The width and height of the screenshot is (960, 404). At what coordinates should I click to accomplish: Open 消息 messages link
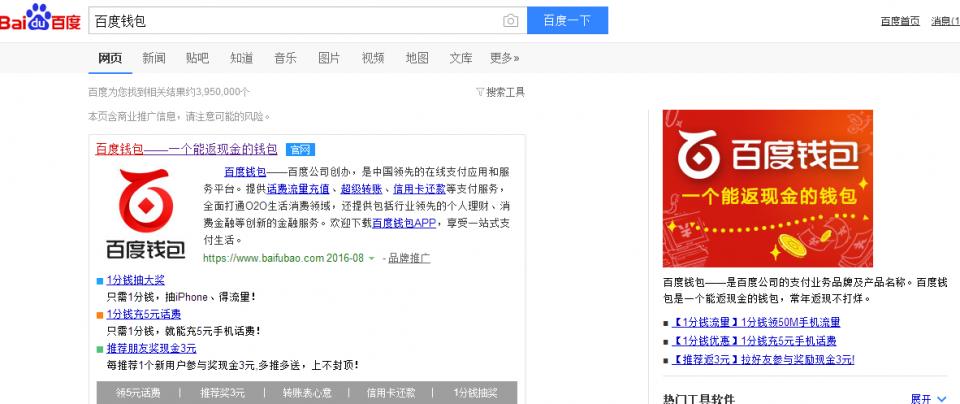(945, 21)
